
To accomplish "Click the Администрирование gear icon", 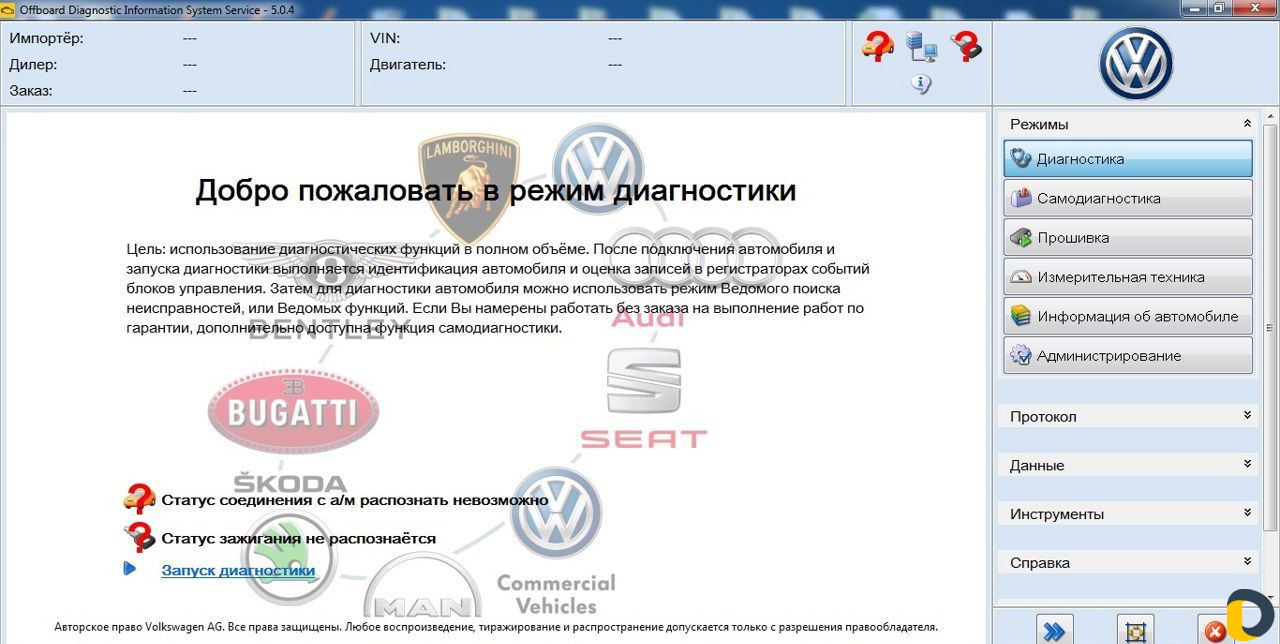I will click(1021, 356).
